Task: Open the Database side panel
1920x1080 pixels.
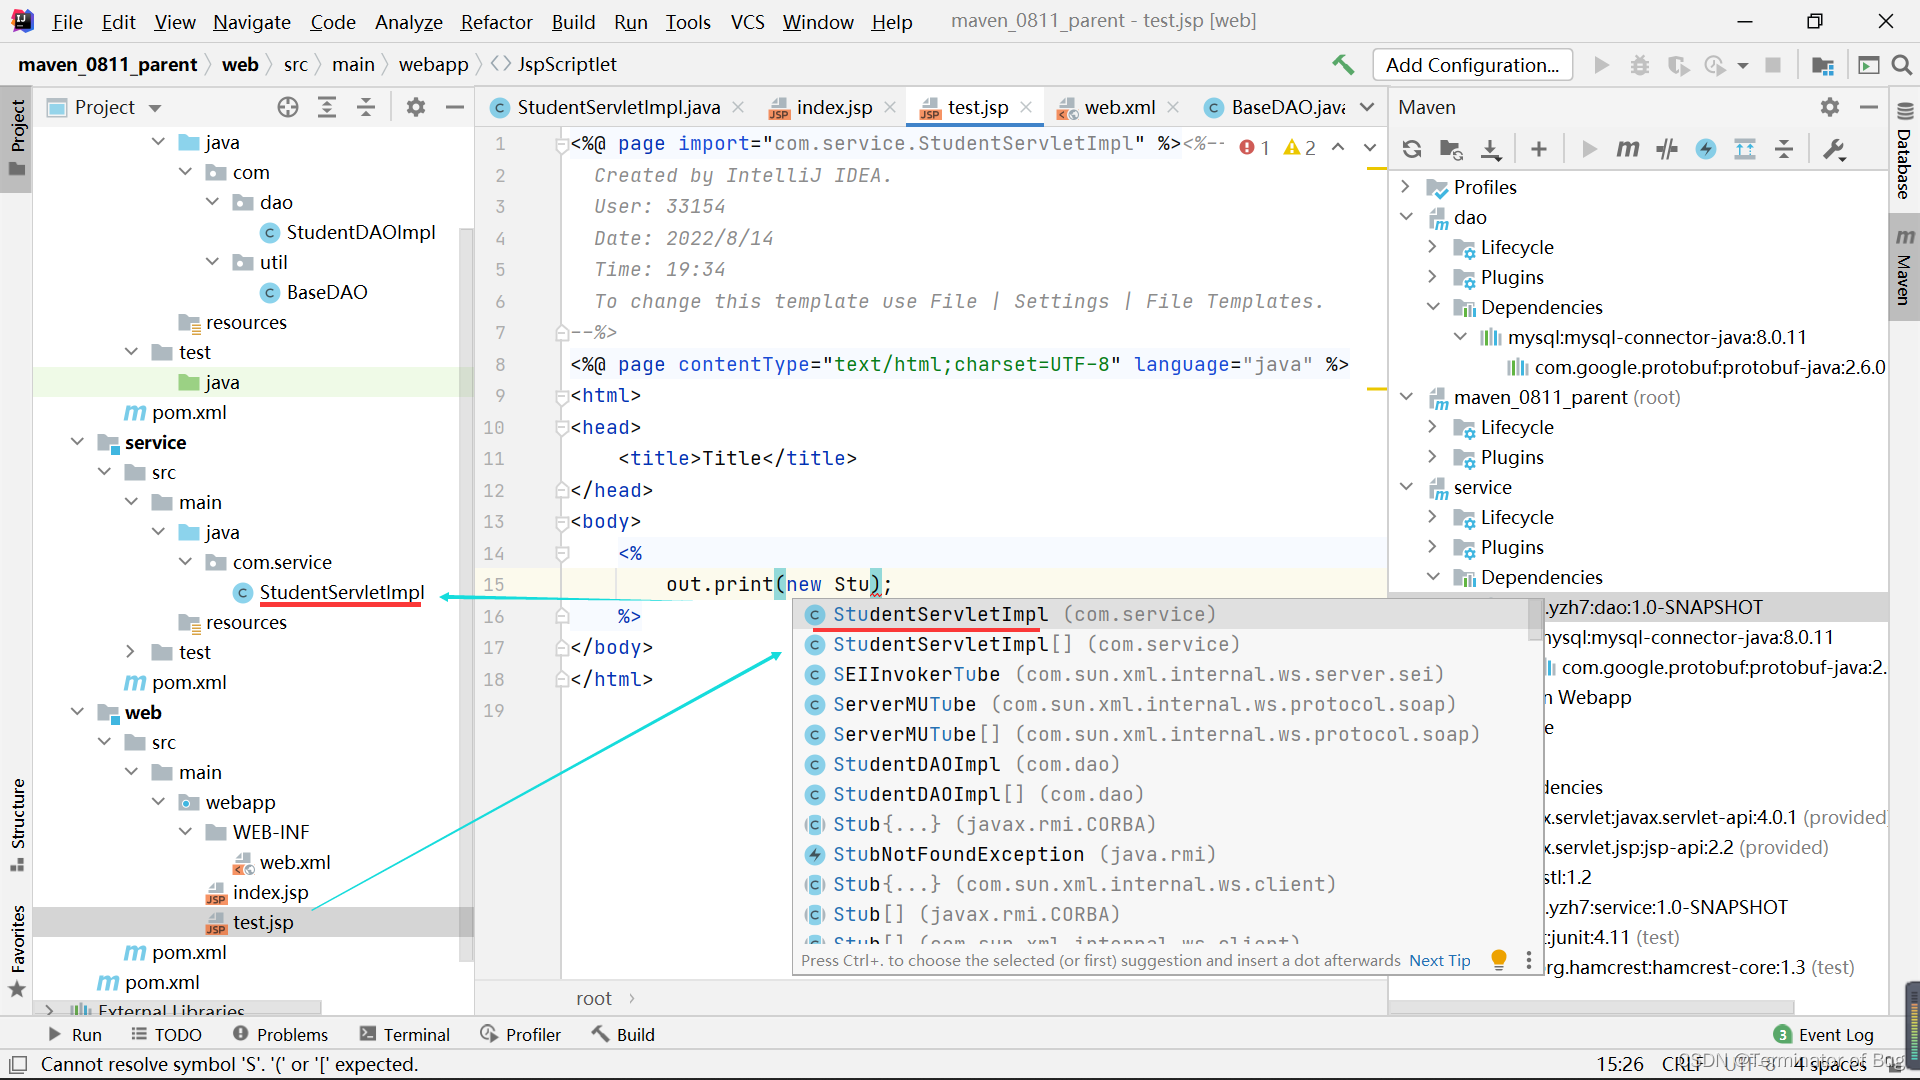Action: click(x=1904, y=150)
